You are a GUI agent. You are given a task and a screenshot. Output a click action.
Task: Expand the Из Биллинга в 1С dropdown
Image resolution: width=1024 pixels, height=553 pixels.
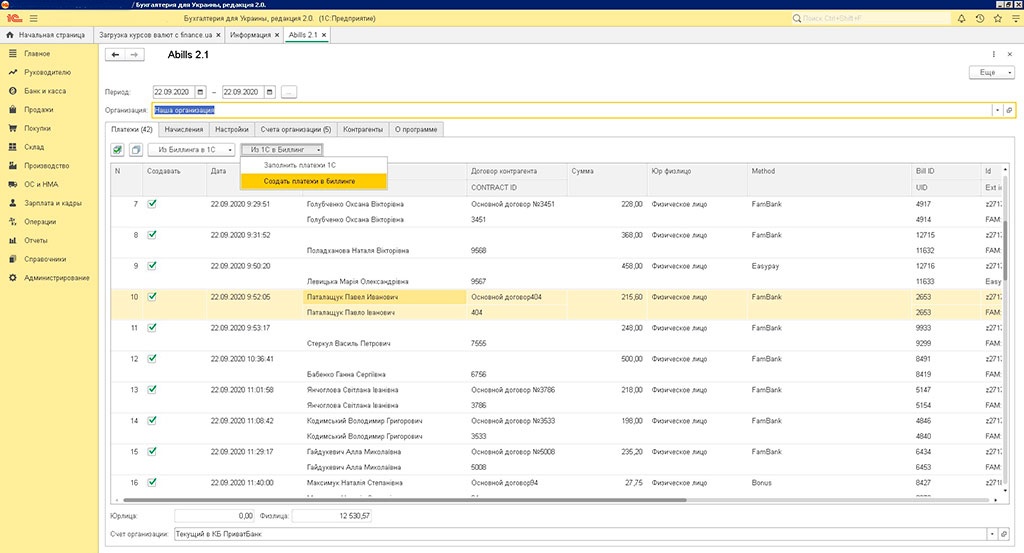pyautogui.click(x=191, y=149)
